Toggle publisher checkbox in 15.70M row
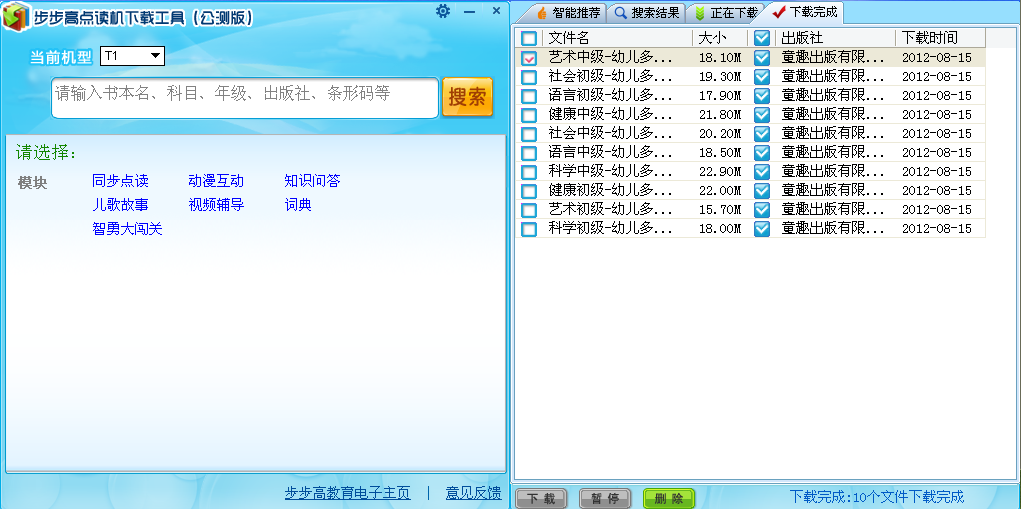This screenshot has width=1021, height=509. (762, 210)
